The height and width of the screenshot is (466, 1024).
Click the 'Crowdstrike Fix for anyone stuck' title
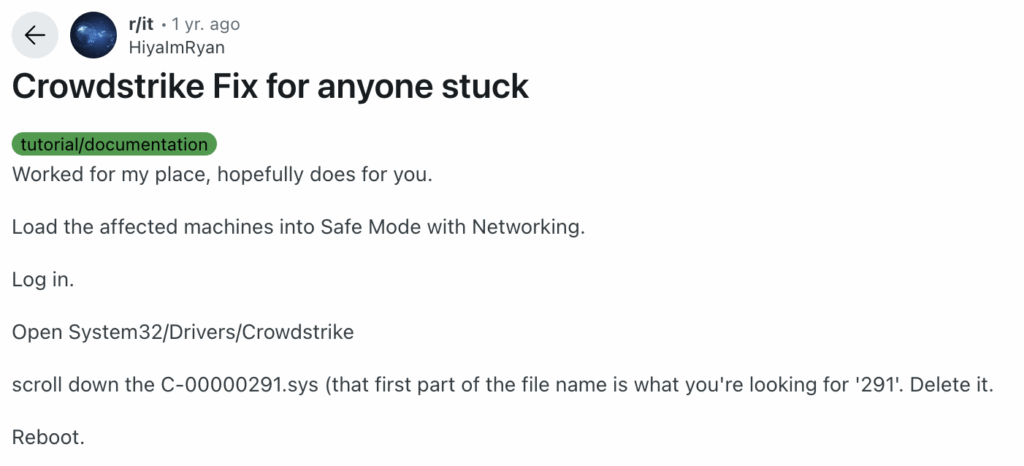270,87
